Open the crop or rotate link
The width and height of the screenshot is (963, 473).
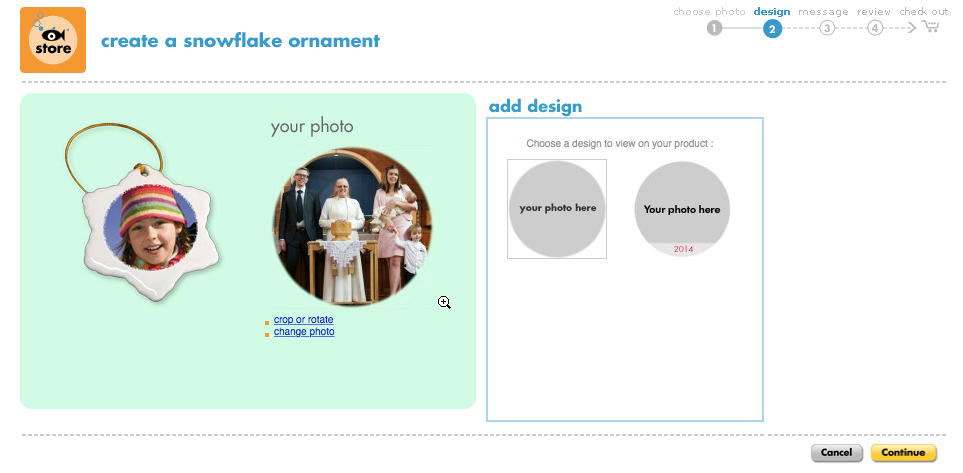303,319
